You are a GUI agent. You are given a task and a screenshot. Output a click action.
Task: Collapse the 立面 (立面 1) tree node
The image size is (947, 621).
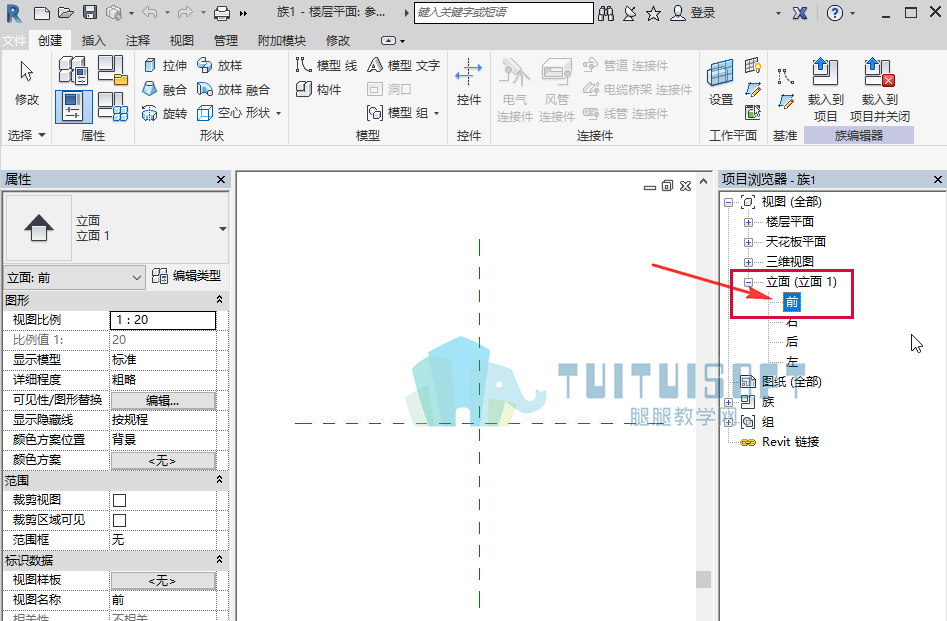pos(748,282)
